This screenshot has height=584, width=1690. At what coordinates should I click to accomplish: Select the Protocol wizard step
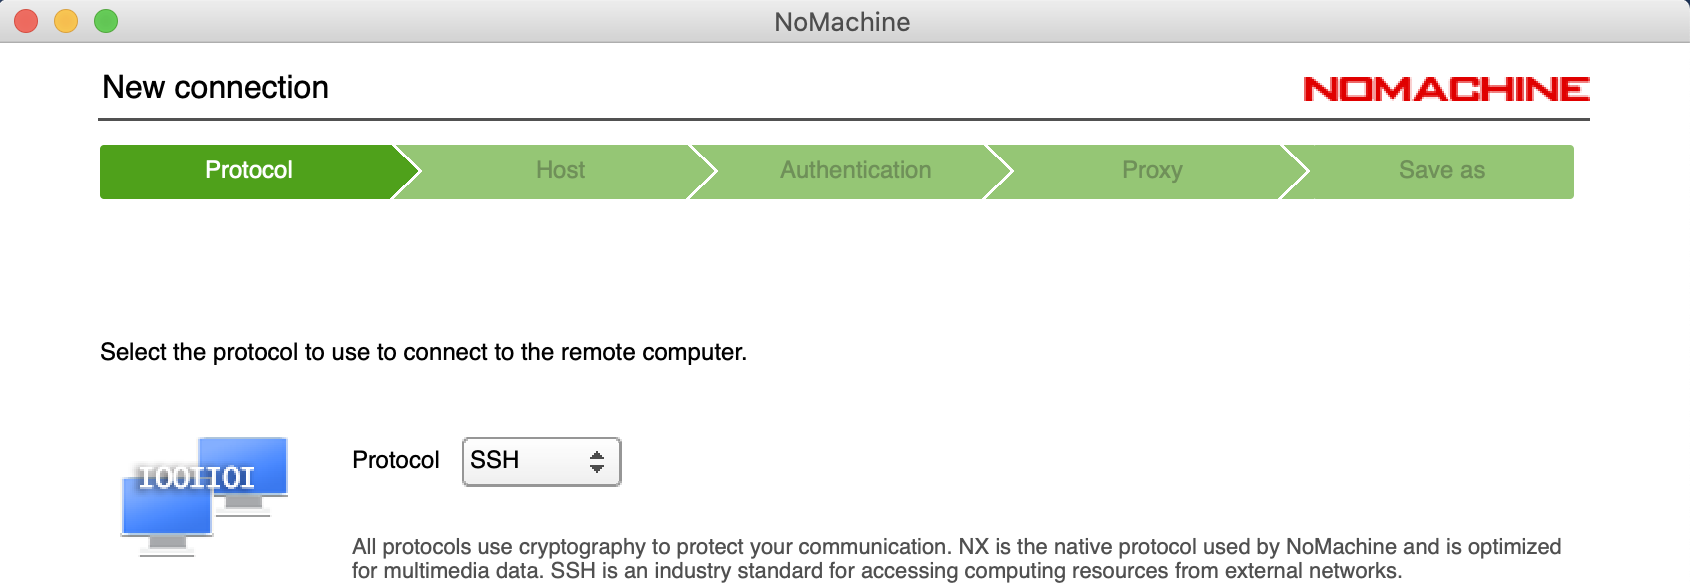249,171
